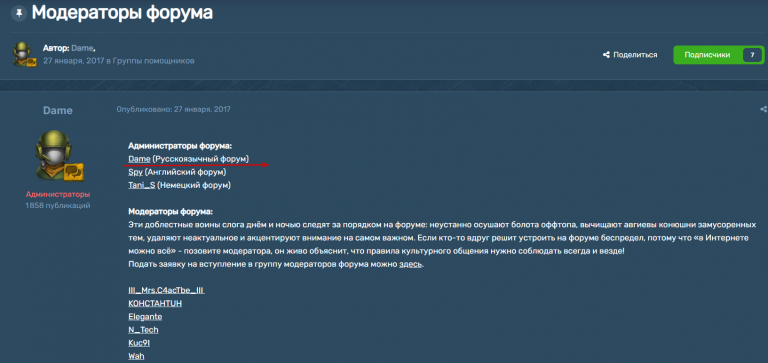Open the Spy English forum admin link
Image resolution: width=768 pixels, height=363 pixels.
[135, 172]
